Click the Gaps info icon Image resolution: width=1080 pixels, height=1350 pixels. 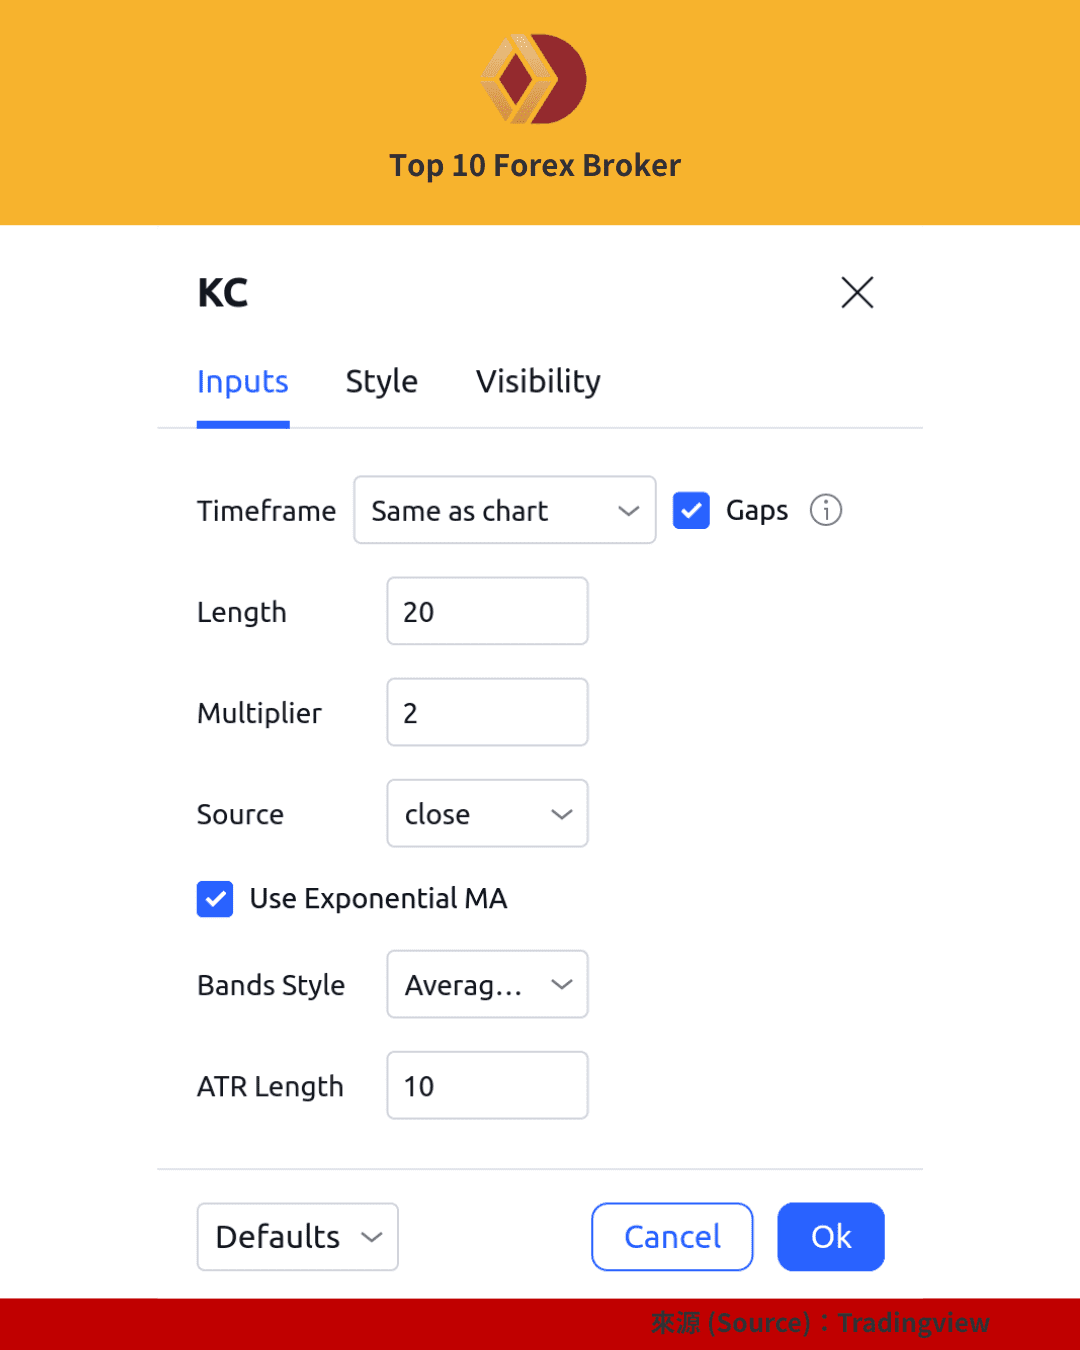826,510
